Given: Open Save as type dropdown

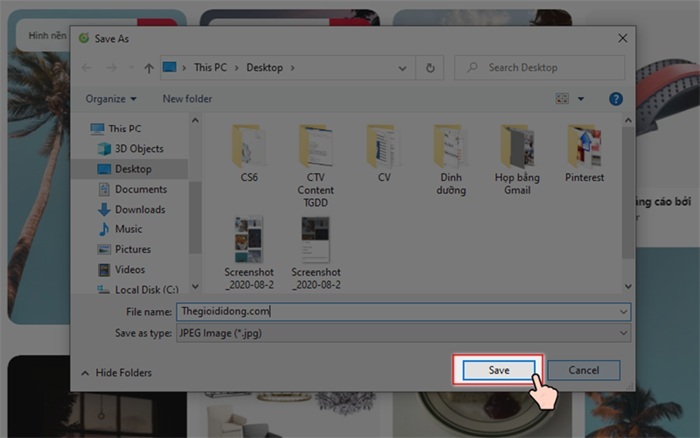Looking at the screenshot, I should 404,333.
